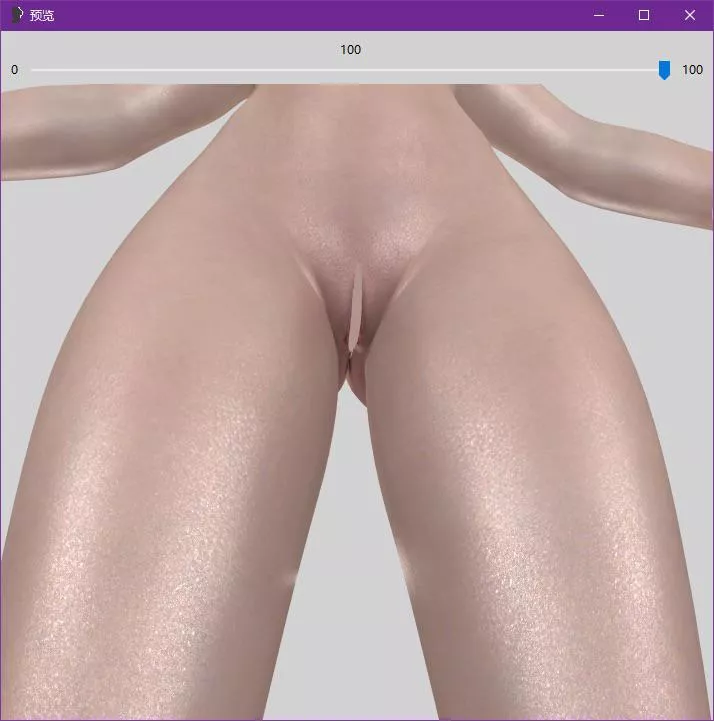Screen dimensions: 714x721
Task: Maximize the 预览 preview window
Action: [644, 15]
